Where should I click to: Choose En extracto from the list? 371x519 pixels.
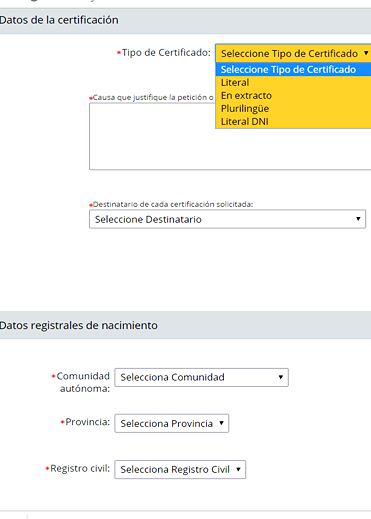[293, 95]
